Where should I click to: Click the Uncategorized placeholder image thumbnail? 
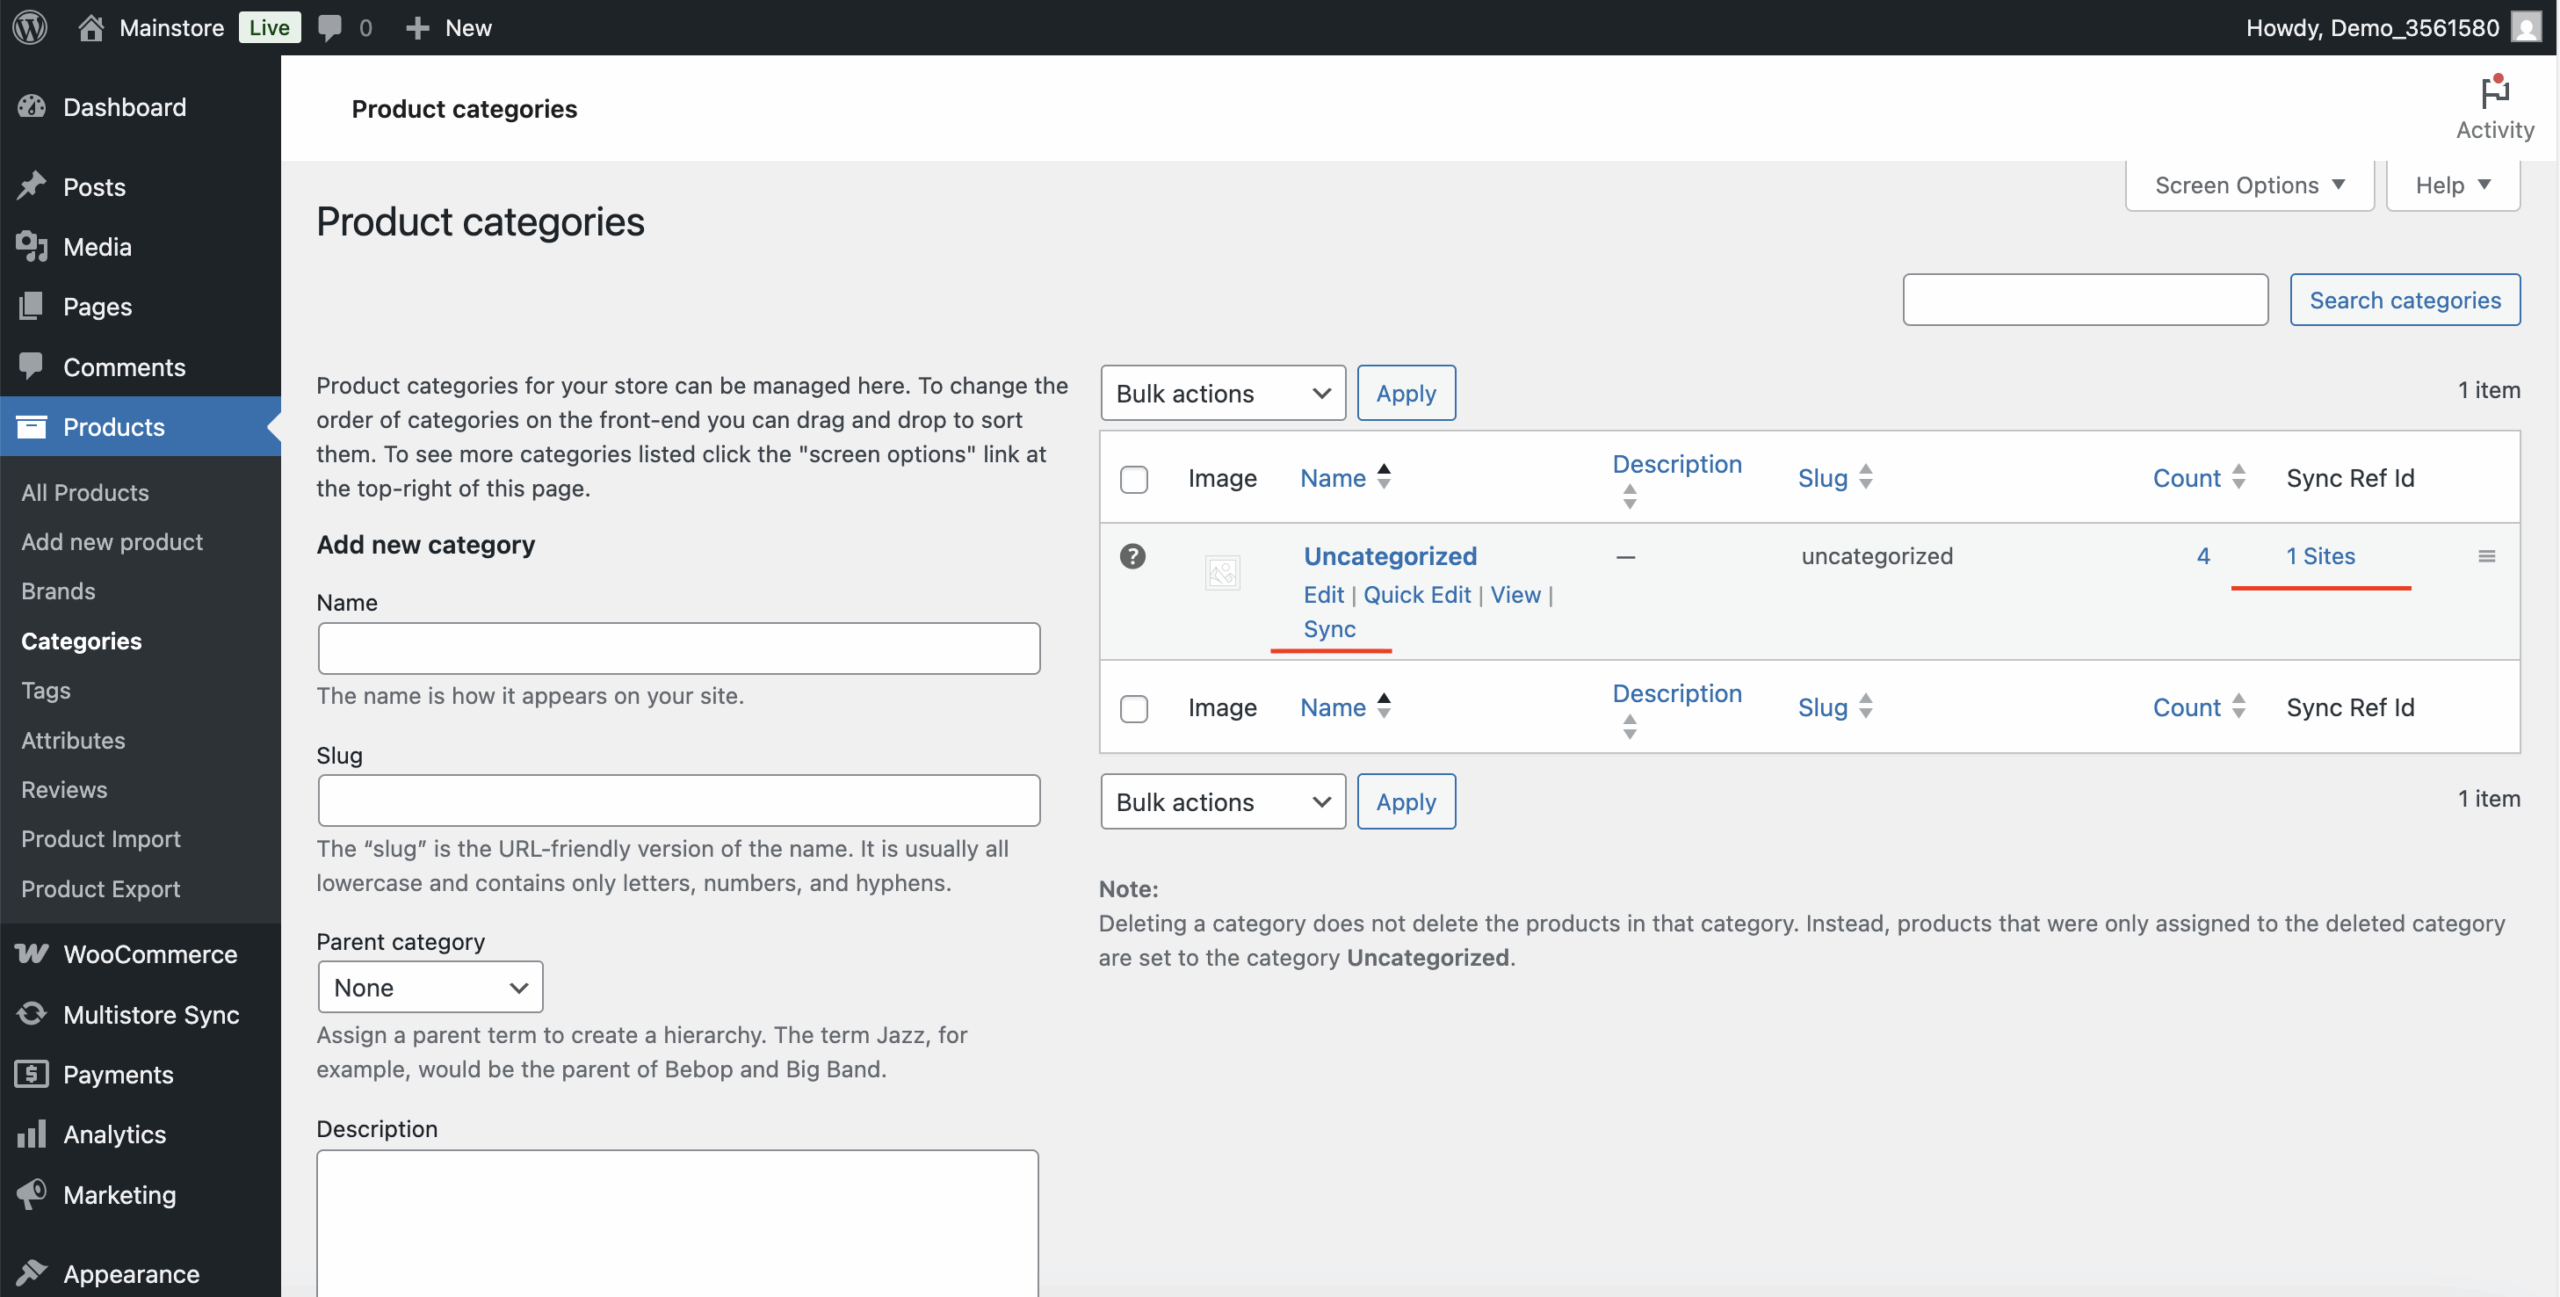point(1222,573)
